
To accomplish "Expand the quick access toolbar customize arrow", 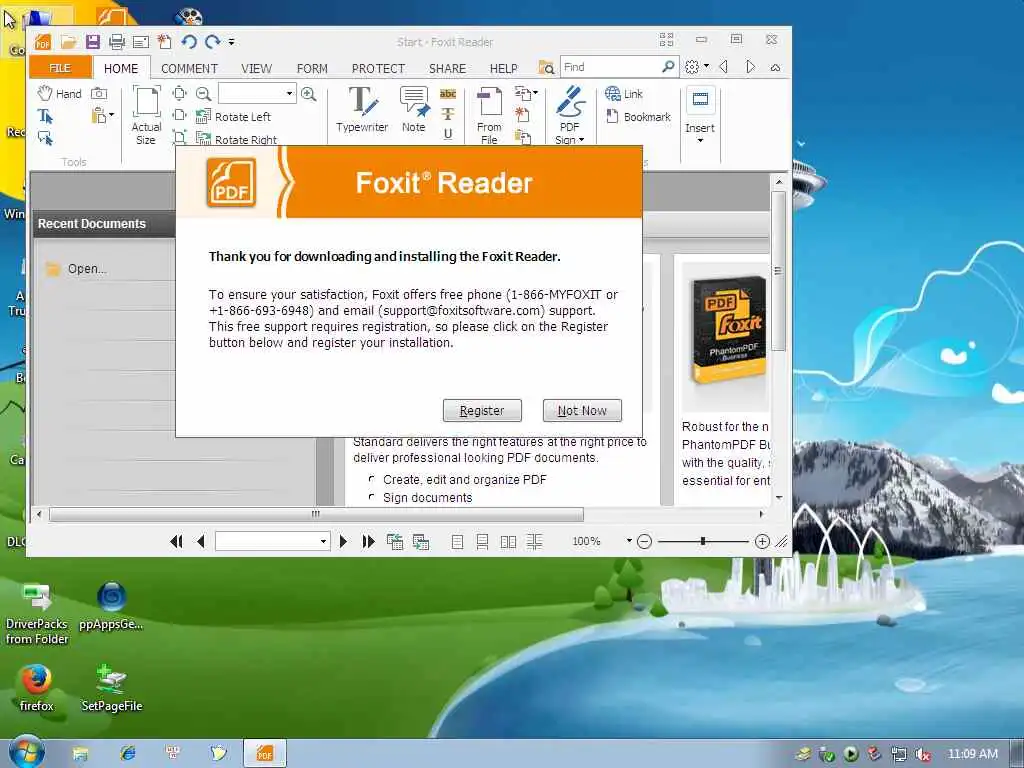I will (x=231, y=42).
